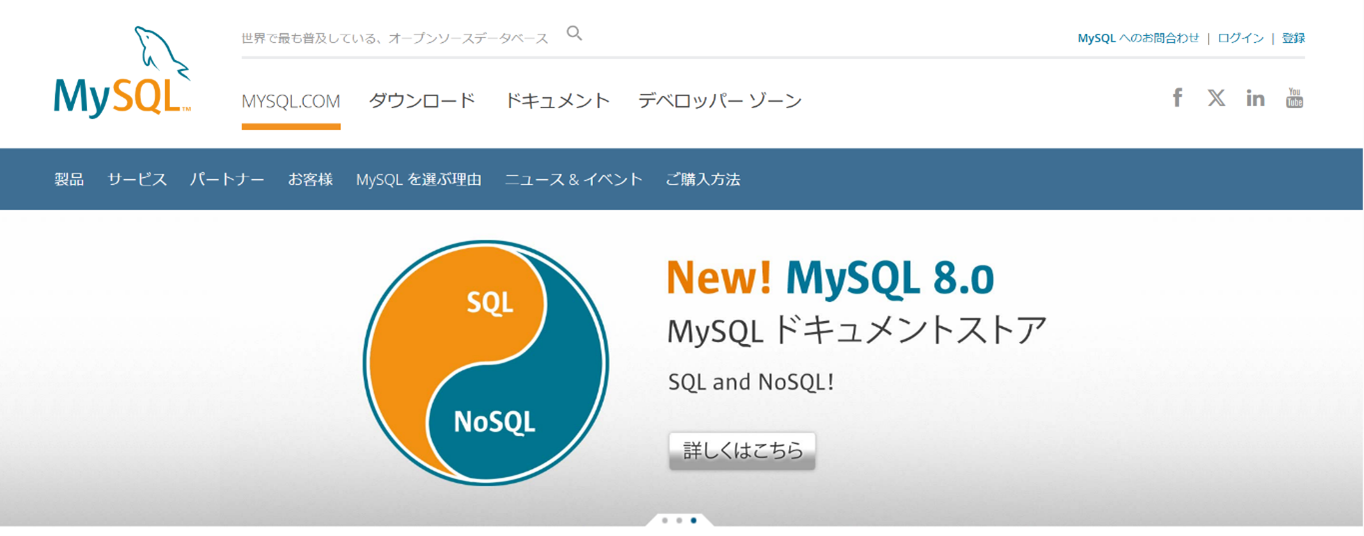Select the first carousel dot
The width and height of the screenshot is (1364, 536).
point(665,520)
